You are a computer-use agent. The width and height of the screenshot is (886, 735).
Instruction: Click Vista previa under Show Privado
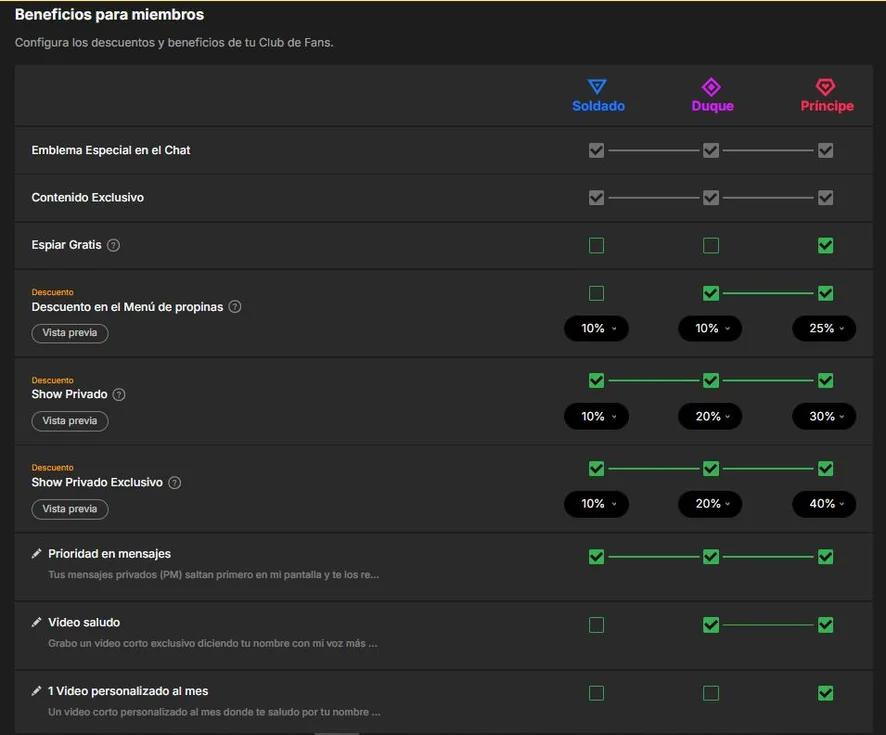point(70,421)
